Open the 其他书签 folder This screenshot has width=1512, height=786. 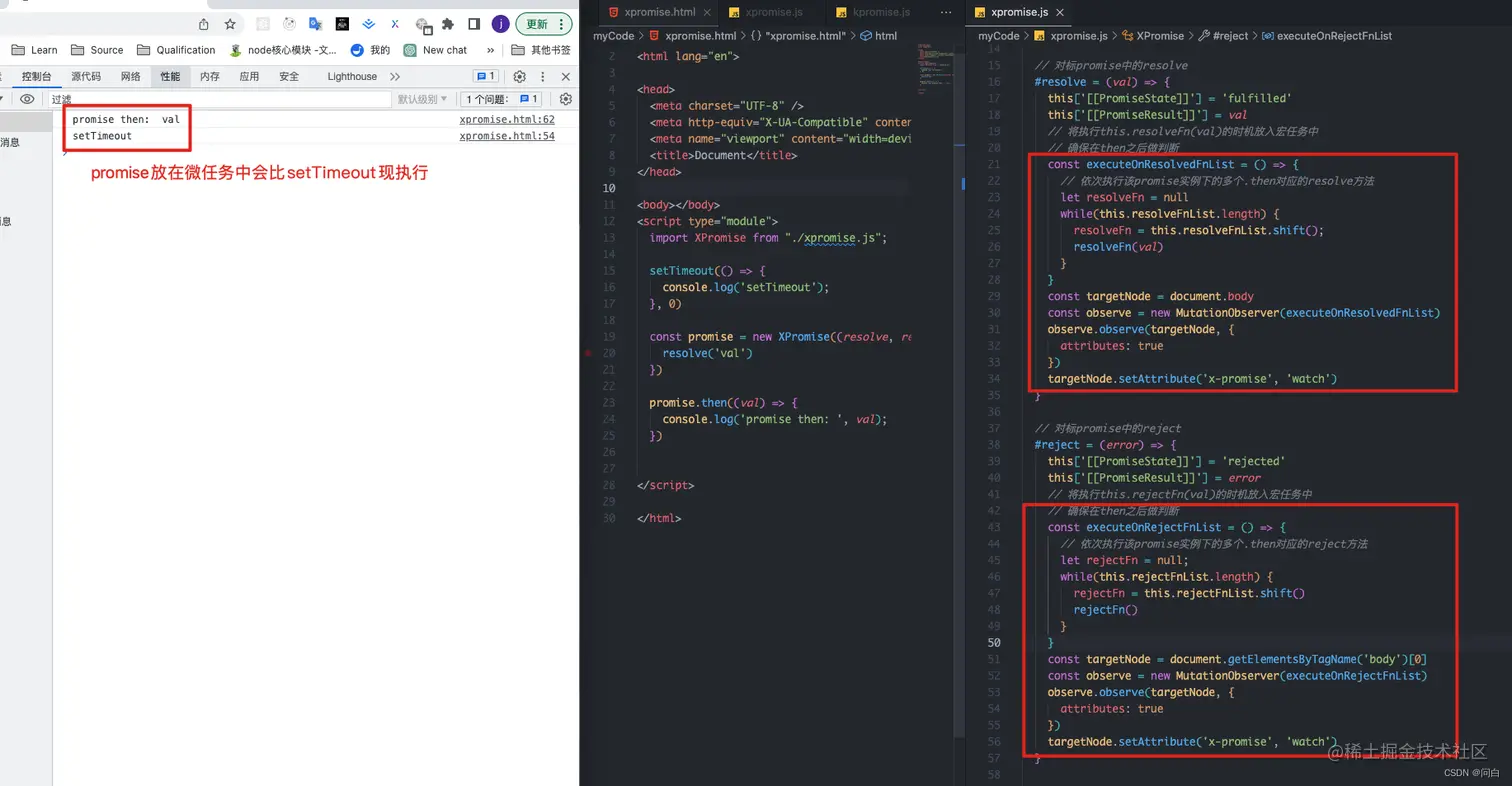coord(541,50)
